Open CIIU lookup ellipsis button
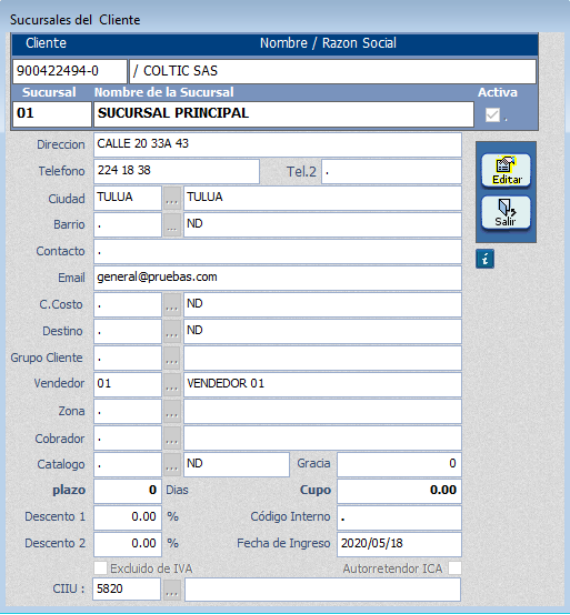Viewport: 570px width, 615px height. click(172, 590)
